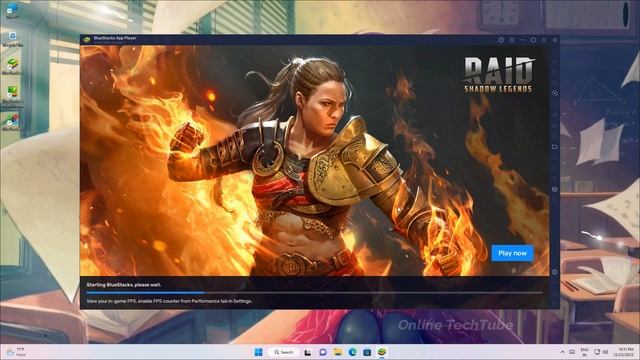The width and height of the screenshot is (640, 360).
Task: Click the FPS counter tip text
Action: [169, 301]
